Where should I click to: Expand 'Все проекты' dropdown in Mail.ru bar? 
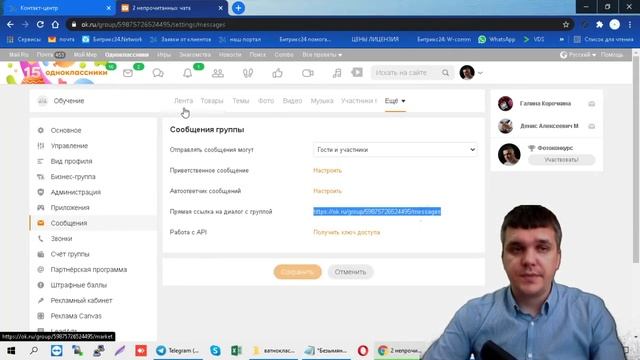click(x=322, y=55)
